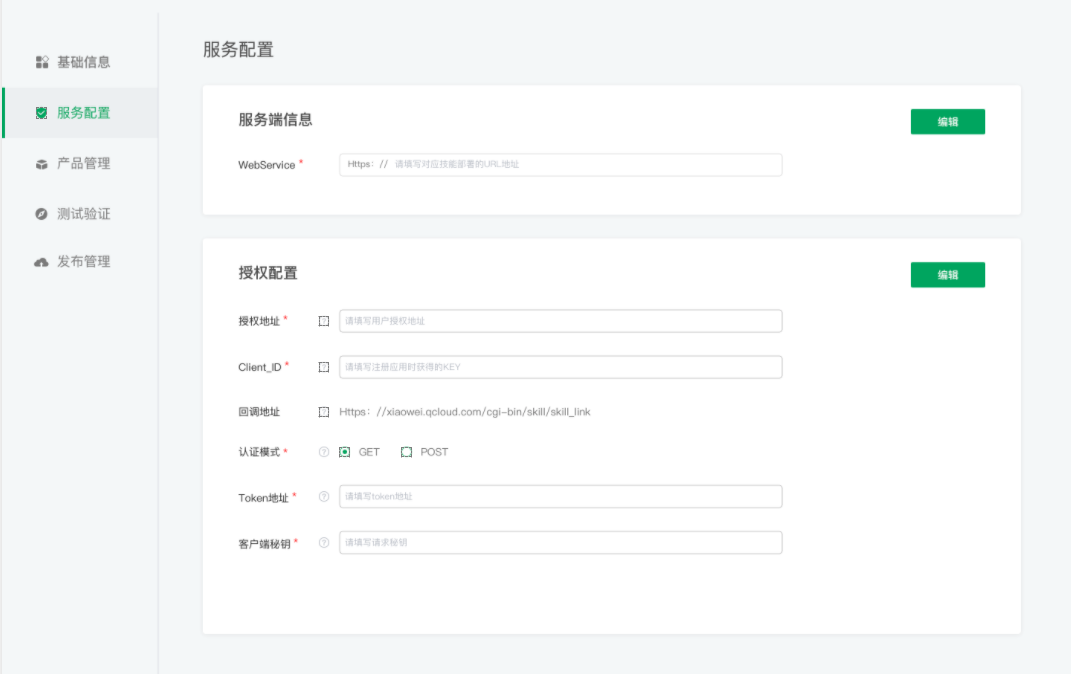The height and width of the screenshot is (674, 1071).
Task: Click the 基础信息 grid icon in sidebar
Action: 41,61
